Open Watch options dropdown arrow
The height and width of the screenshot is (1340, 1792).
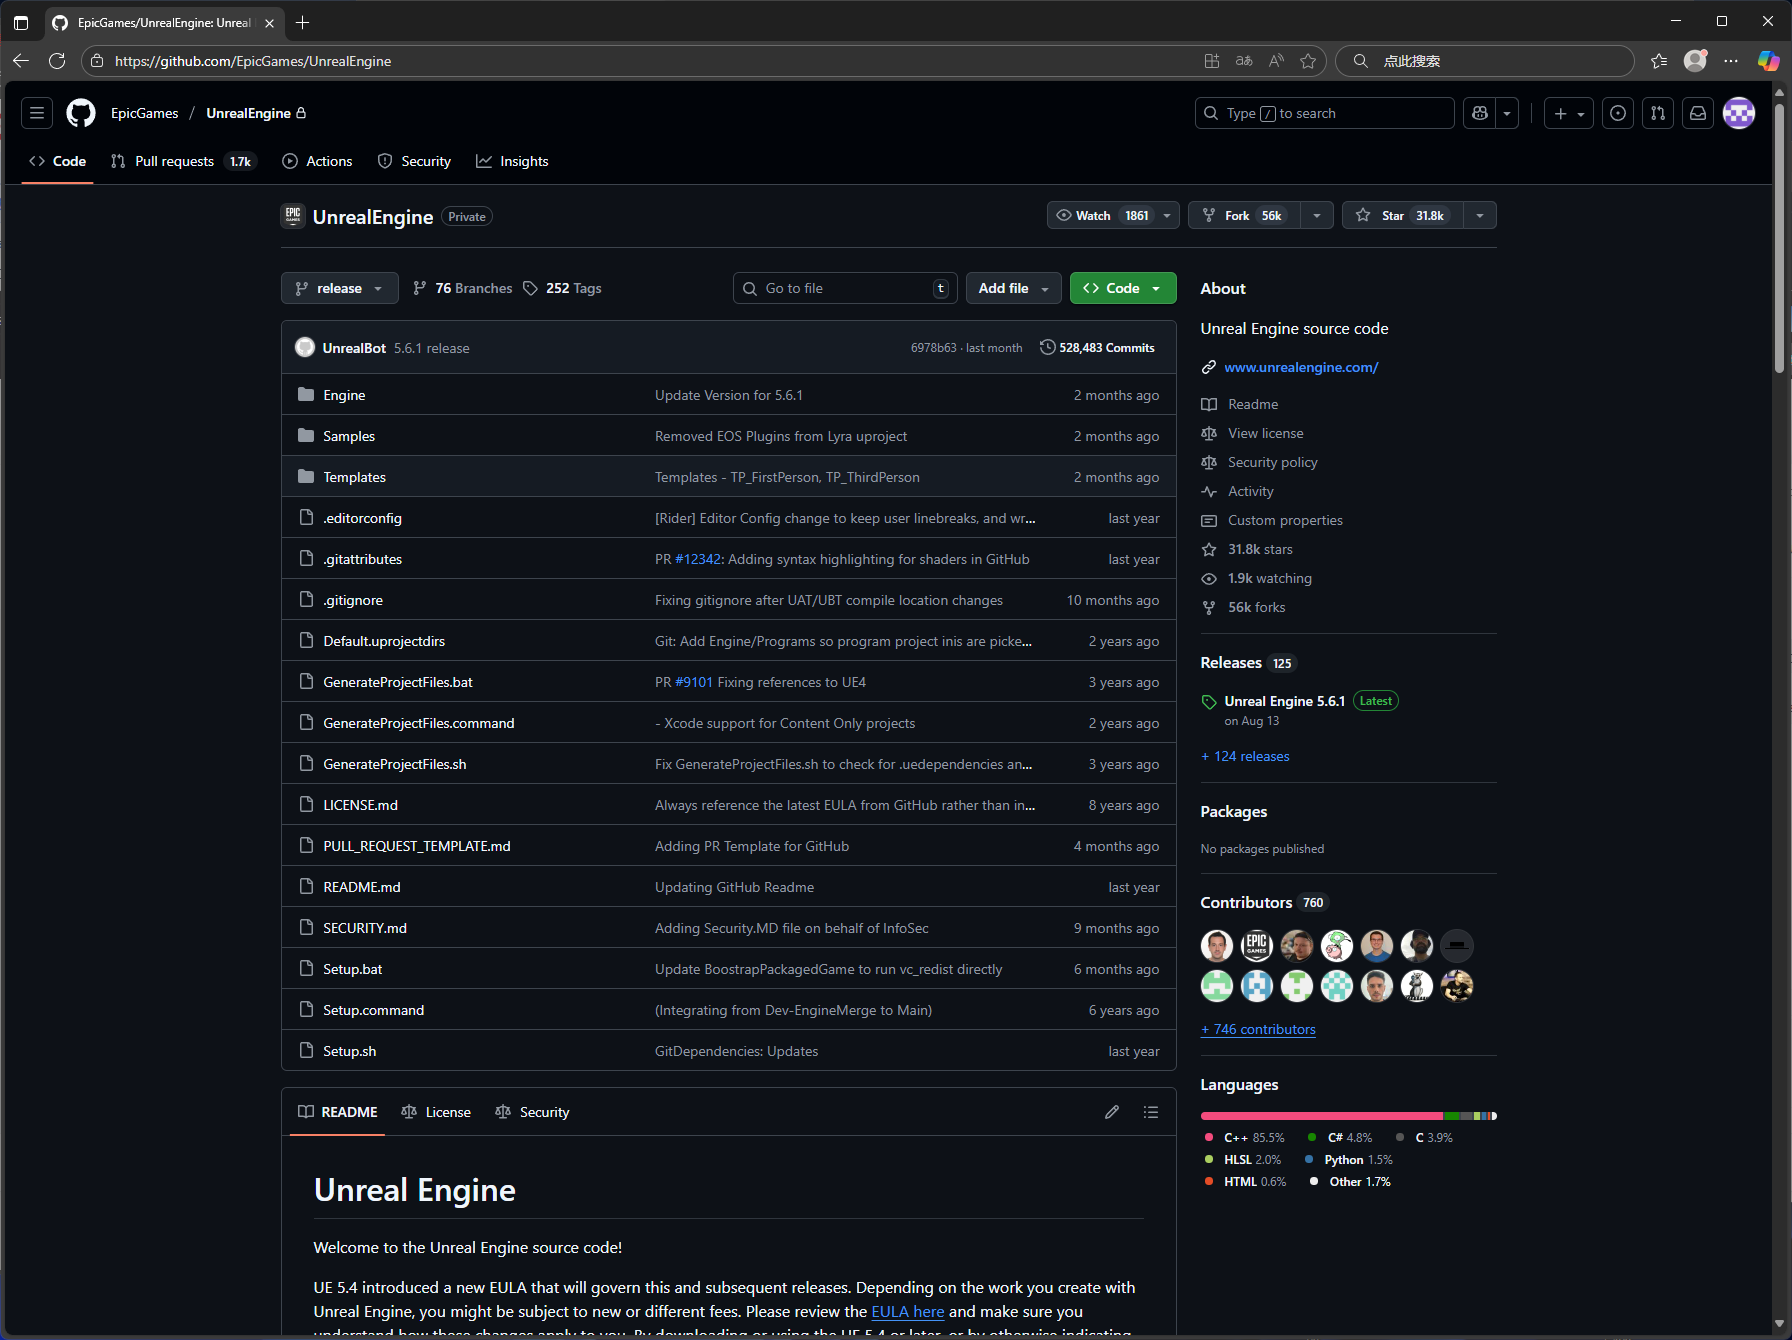(1167, 215)
